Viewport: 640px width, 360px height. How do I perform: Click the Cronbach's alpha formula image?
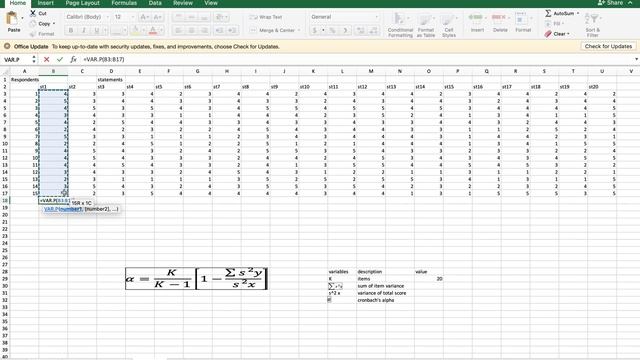click(196, 279)
